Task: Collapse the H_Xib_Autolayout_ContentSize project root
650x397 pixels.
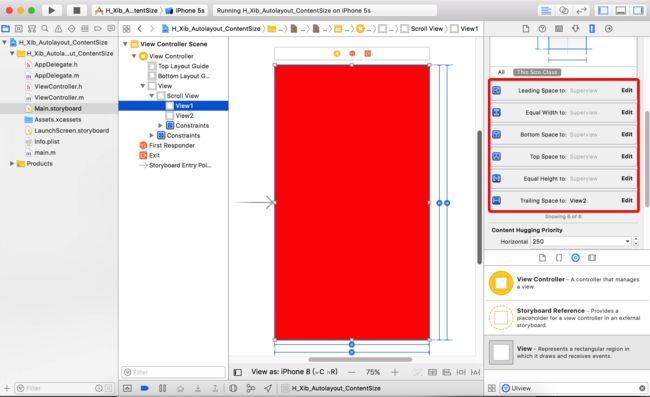Action: (x=5, y=42)
